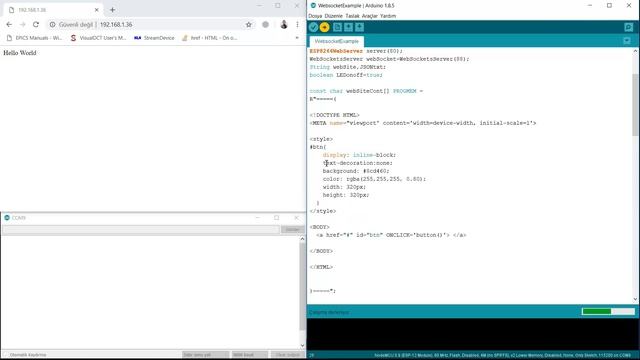
Task: Click the '</BODY>' code line
Action: pos(321,251)
